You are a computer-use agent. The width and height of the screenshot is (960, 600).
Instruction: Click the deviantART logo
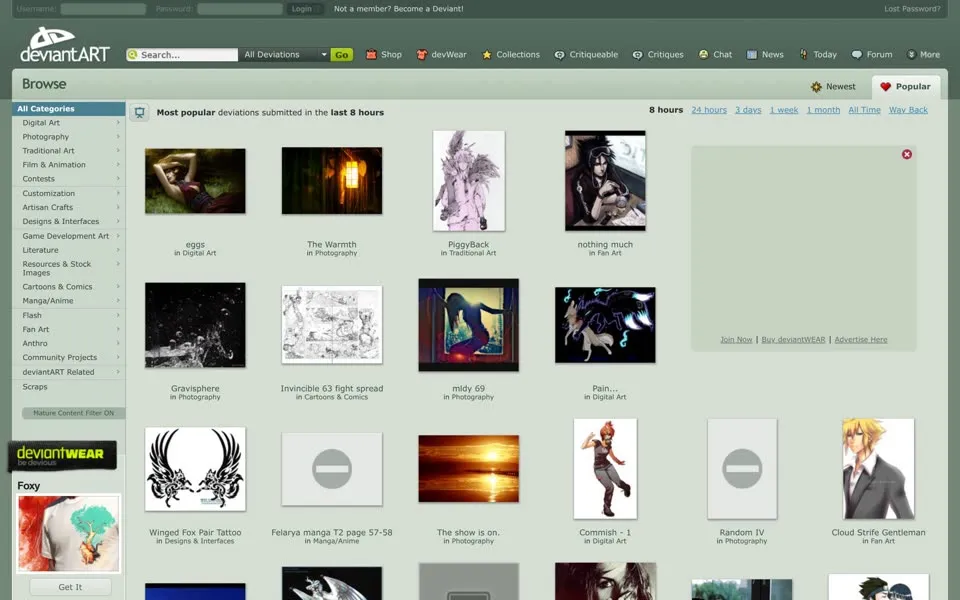point(65,45)
